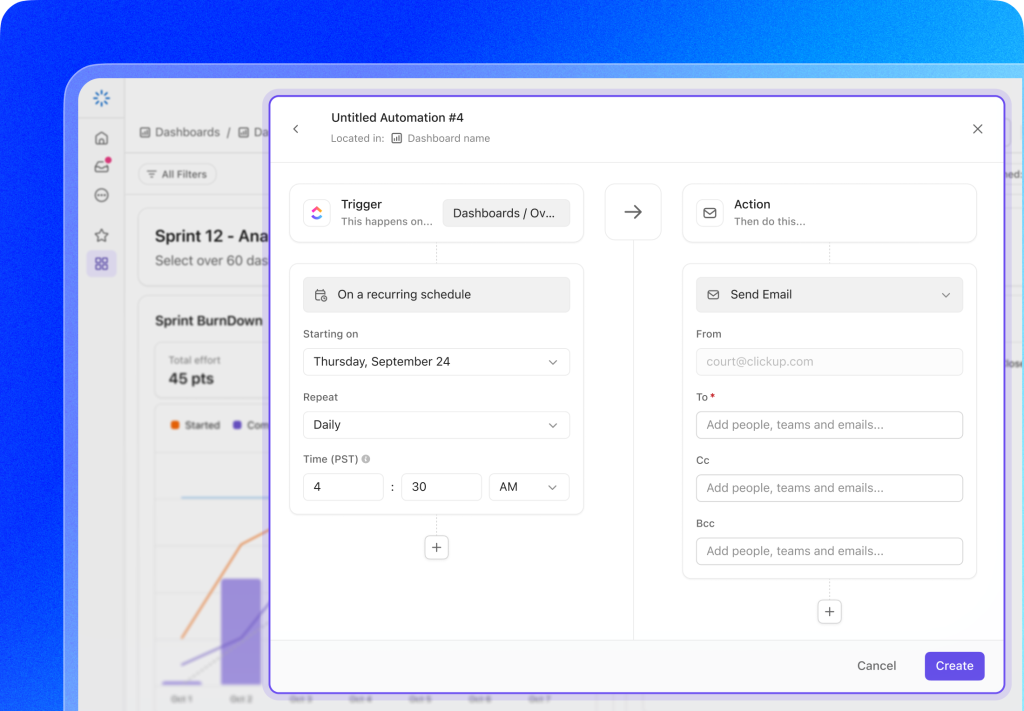Select the Dashboards grid icon in sidebar
Screen dimensions: 1024x711
(101, 264)
